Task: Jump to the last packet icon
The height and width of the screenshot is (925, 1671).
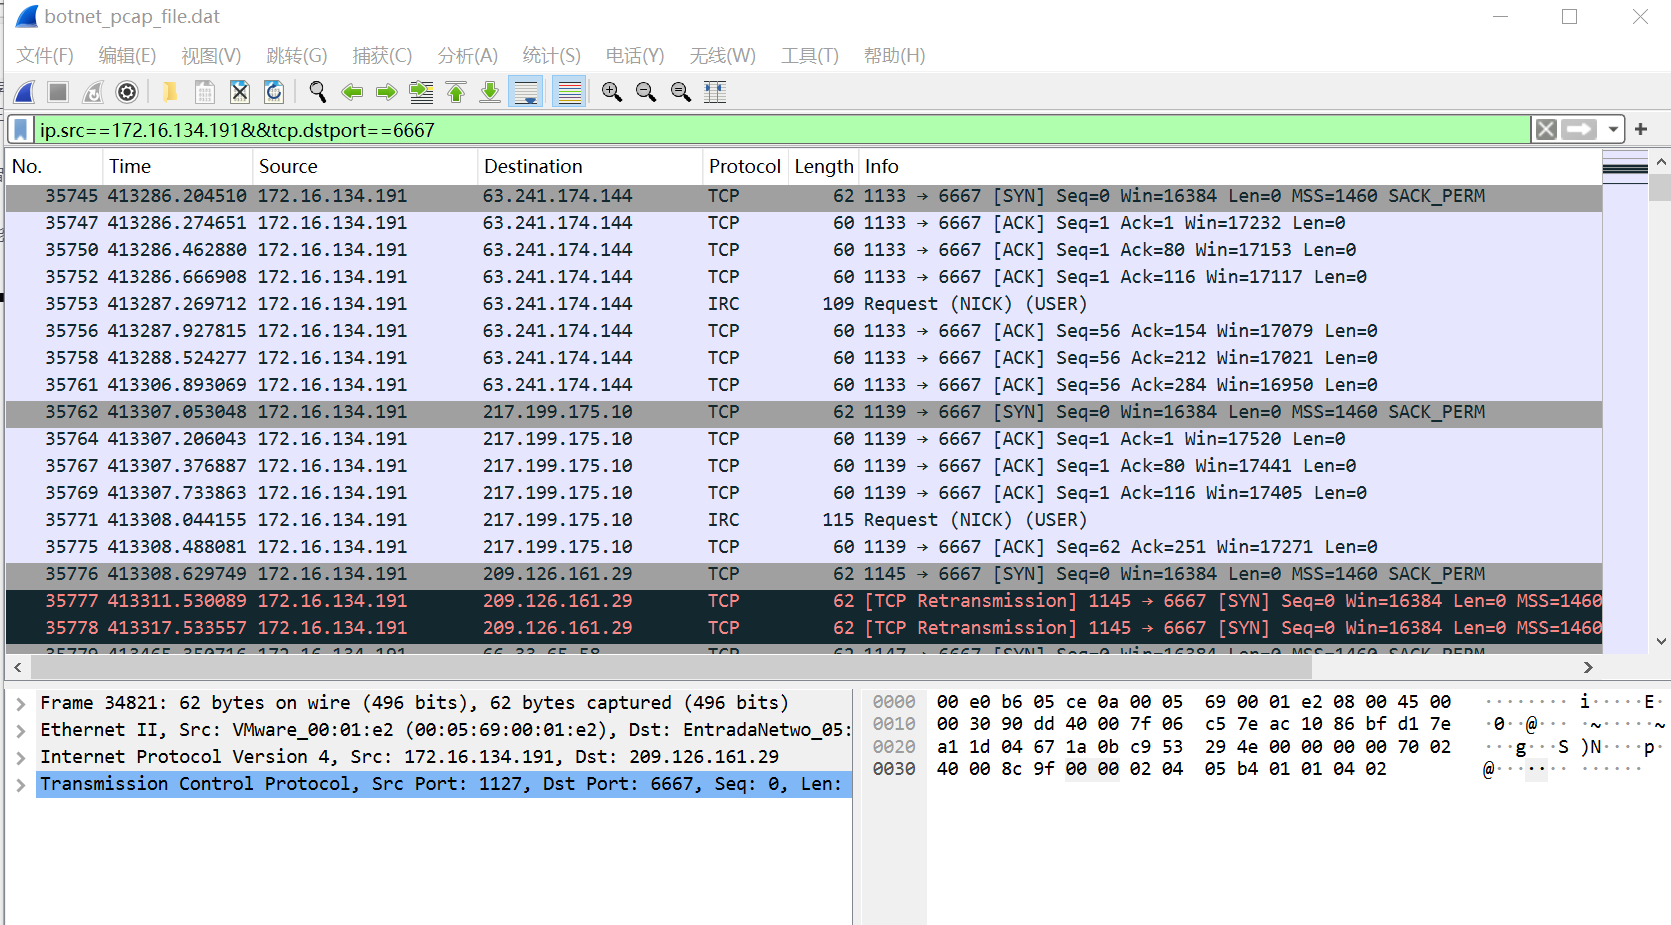Action: 490,92
